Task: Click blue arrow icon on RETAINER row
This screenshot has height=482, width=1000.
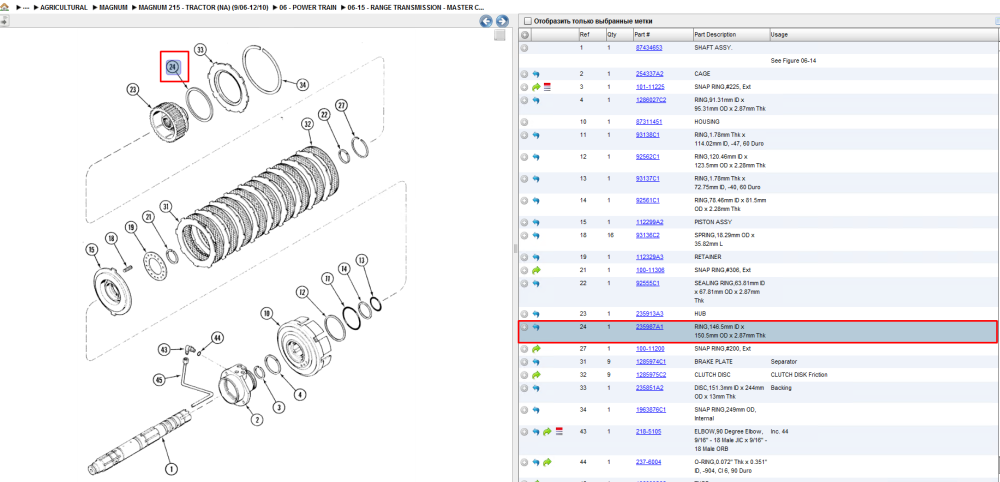Action: click(536, 257)
